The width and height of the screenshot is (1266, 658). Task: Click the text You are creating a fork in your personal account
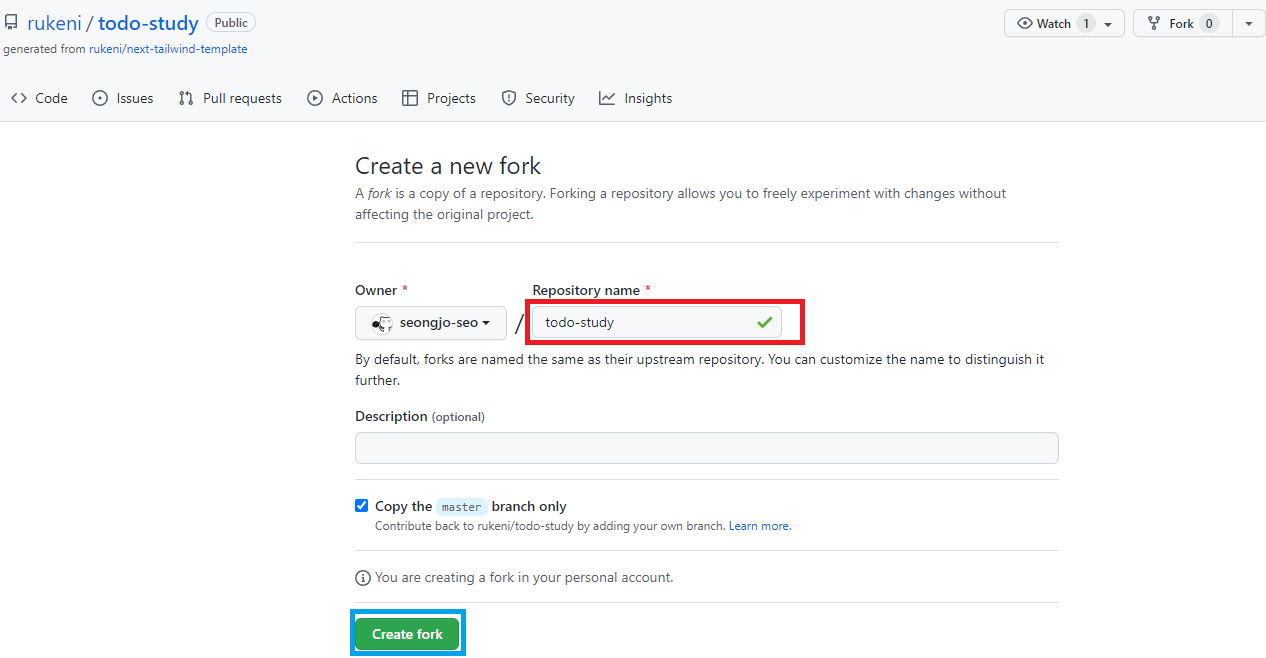[524, 578]
